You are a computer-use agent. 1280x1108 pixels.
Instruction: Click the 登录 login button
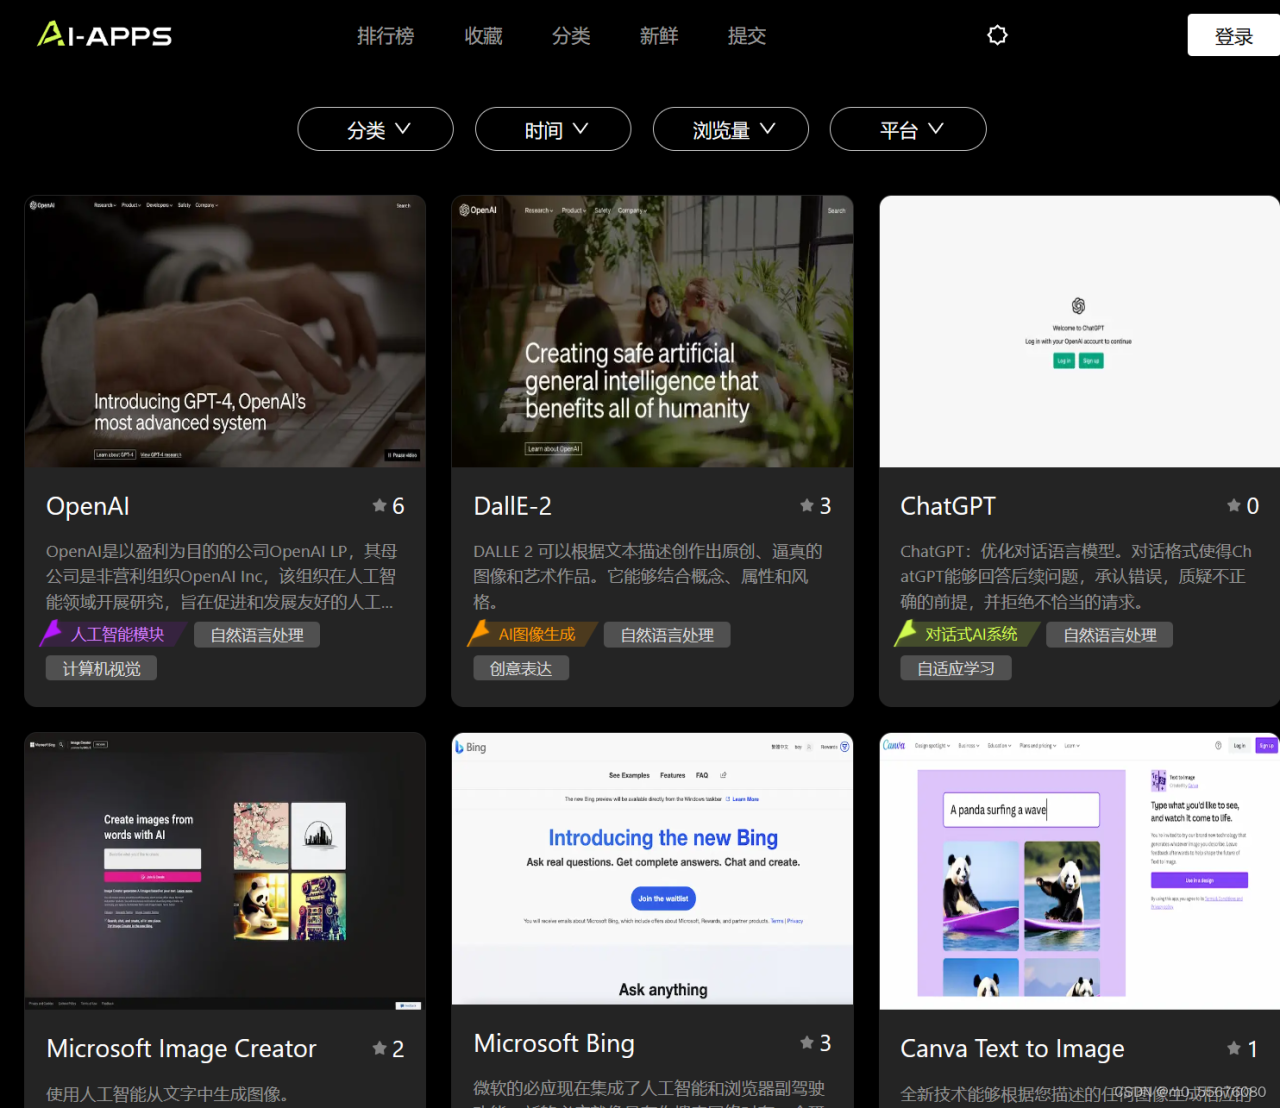click(x=1234, y=36)
